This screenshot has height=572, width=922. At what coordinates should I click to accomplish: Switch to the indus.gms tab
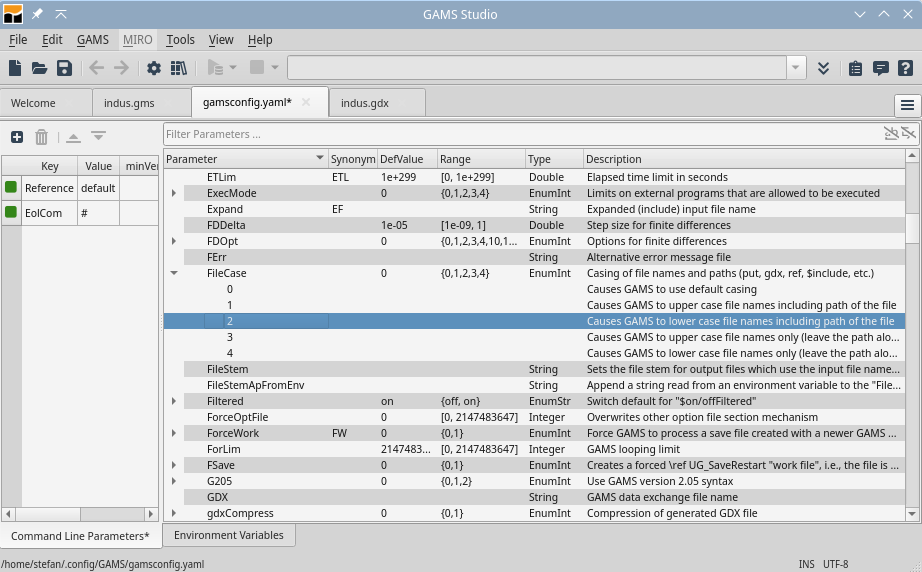(129, 103)
